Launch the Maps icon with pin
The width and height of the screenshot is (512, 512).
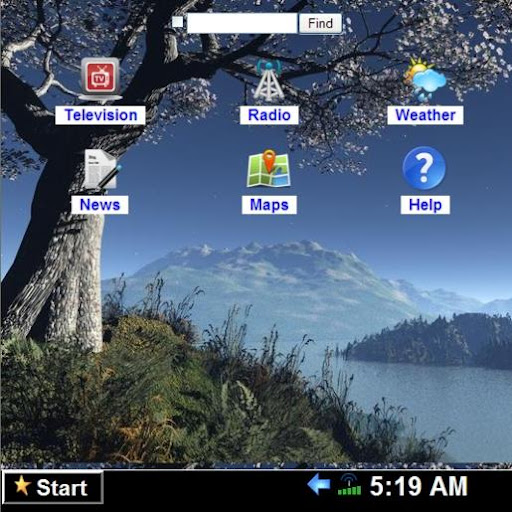click(269, 168)
